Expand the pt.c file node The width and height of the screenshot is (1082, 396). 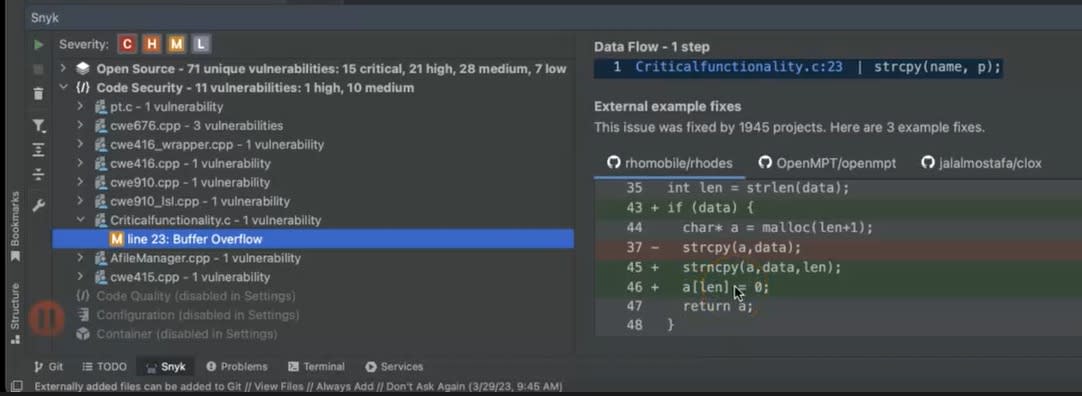[x=80, y=107]
